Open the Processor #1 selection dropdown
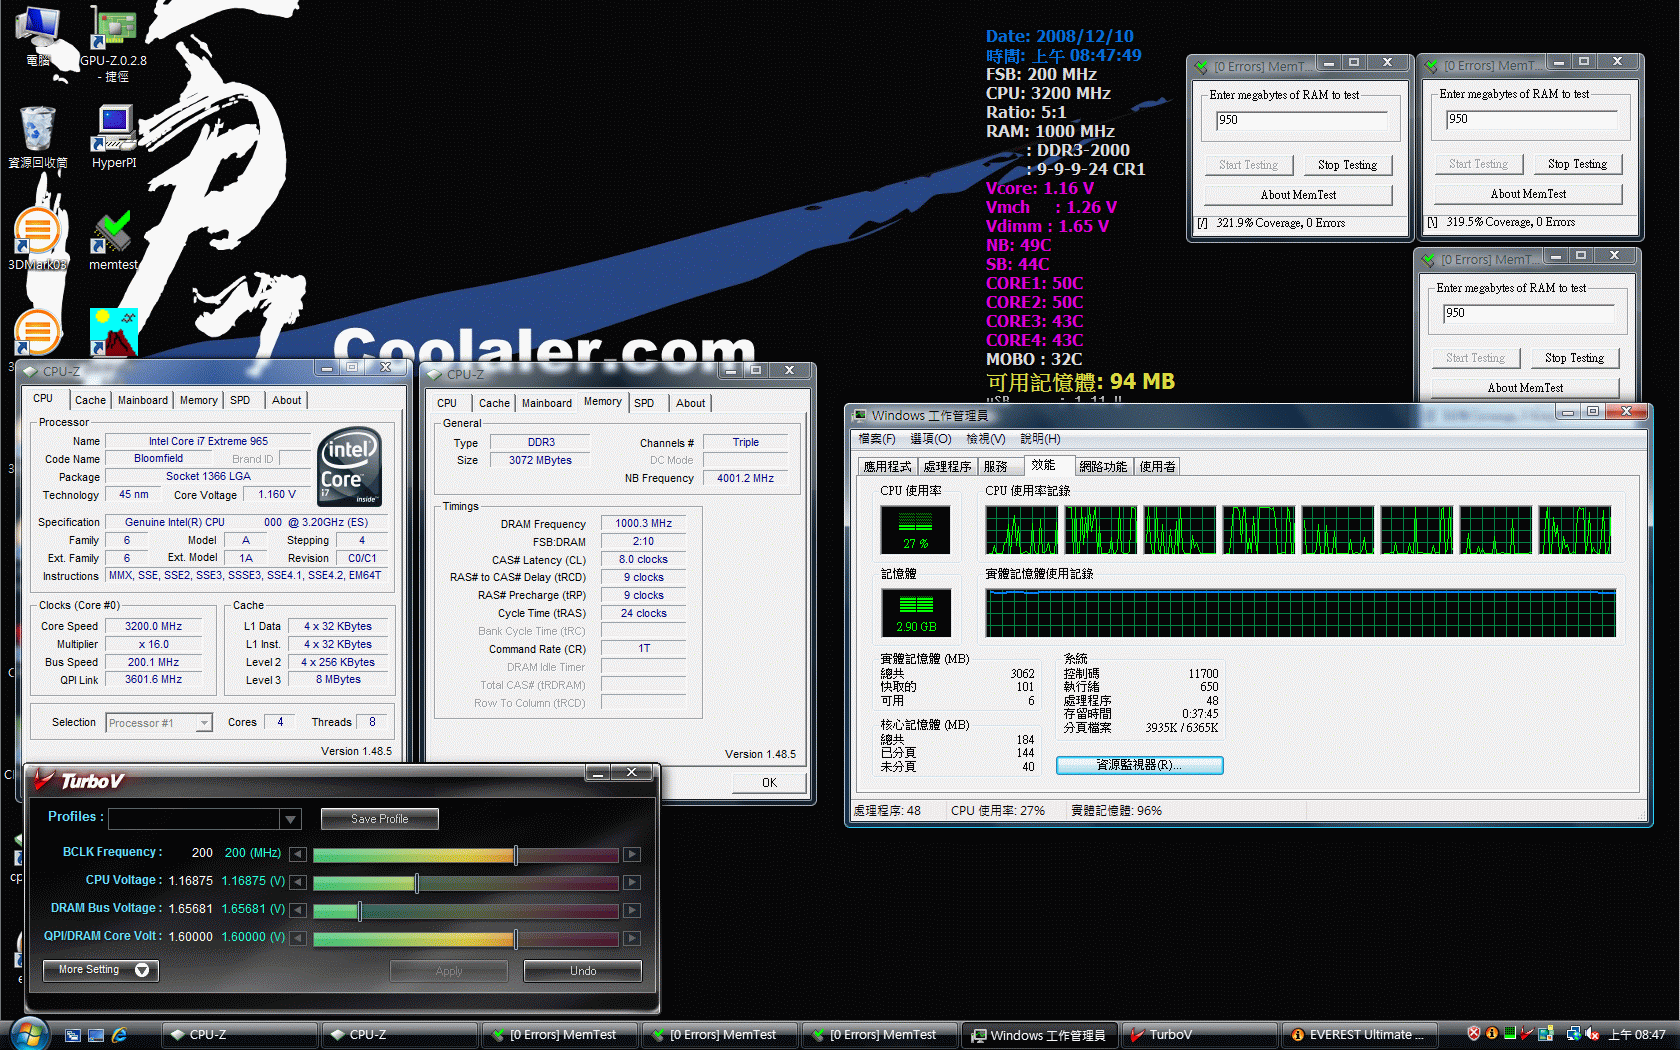The image size is (1680, 1050). pos(203,722)
